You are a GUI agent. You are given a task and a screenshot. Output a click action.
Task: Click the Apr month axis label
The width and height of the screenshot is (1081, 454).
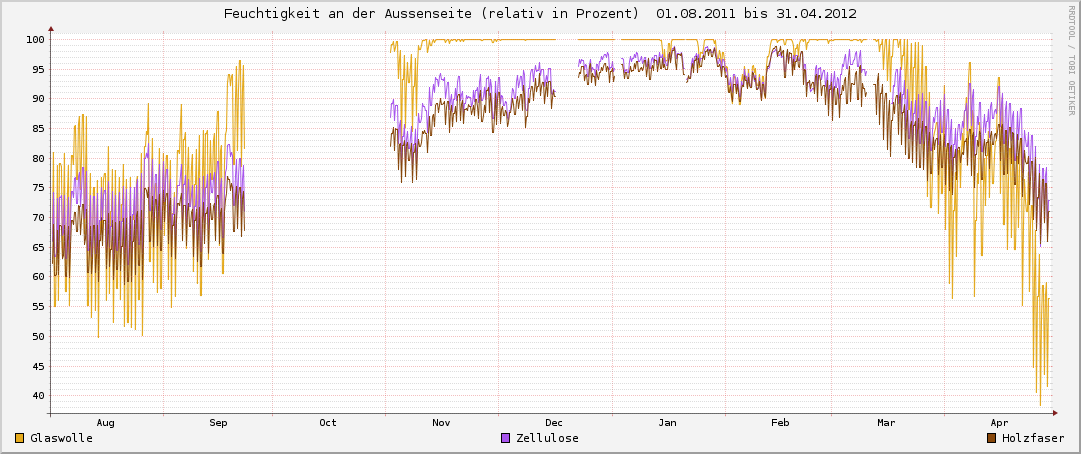coord(1000,422)
